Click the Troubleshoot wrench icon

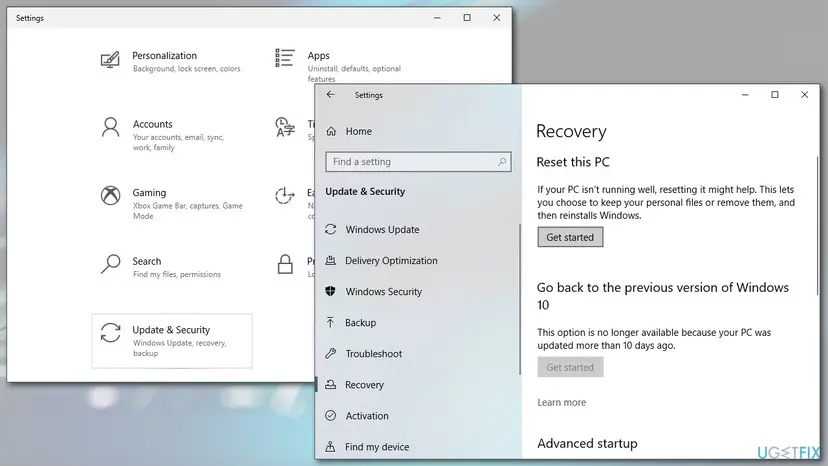[x=331, y=353]
